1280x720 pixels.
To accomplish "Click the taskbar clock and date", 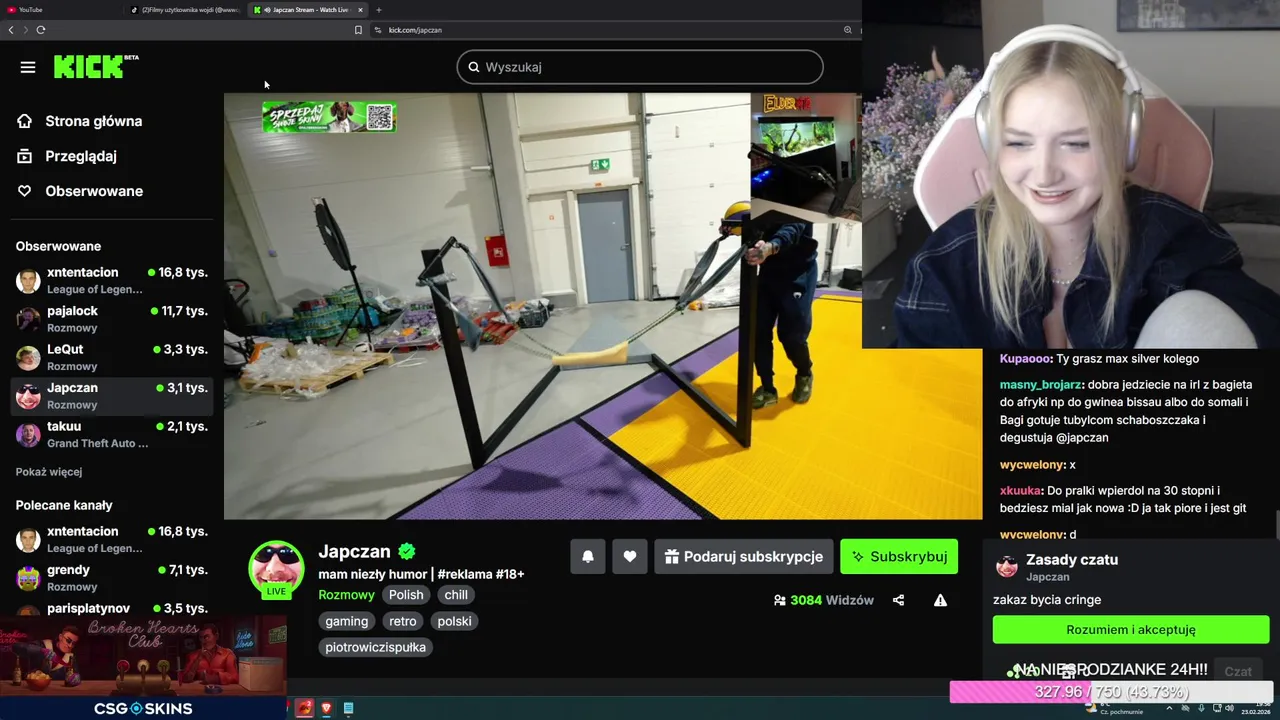I will [1257, 708].
